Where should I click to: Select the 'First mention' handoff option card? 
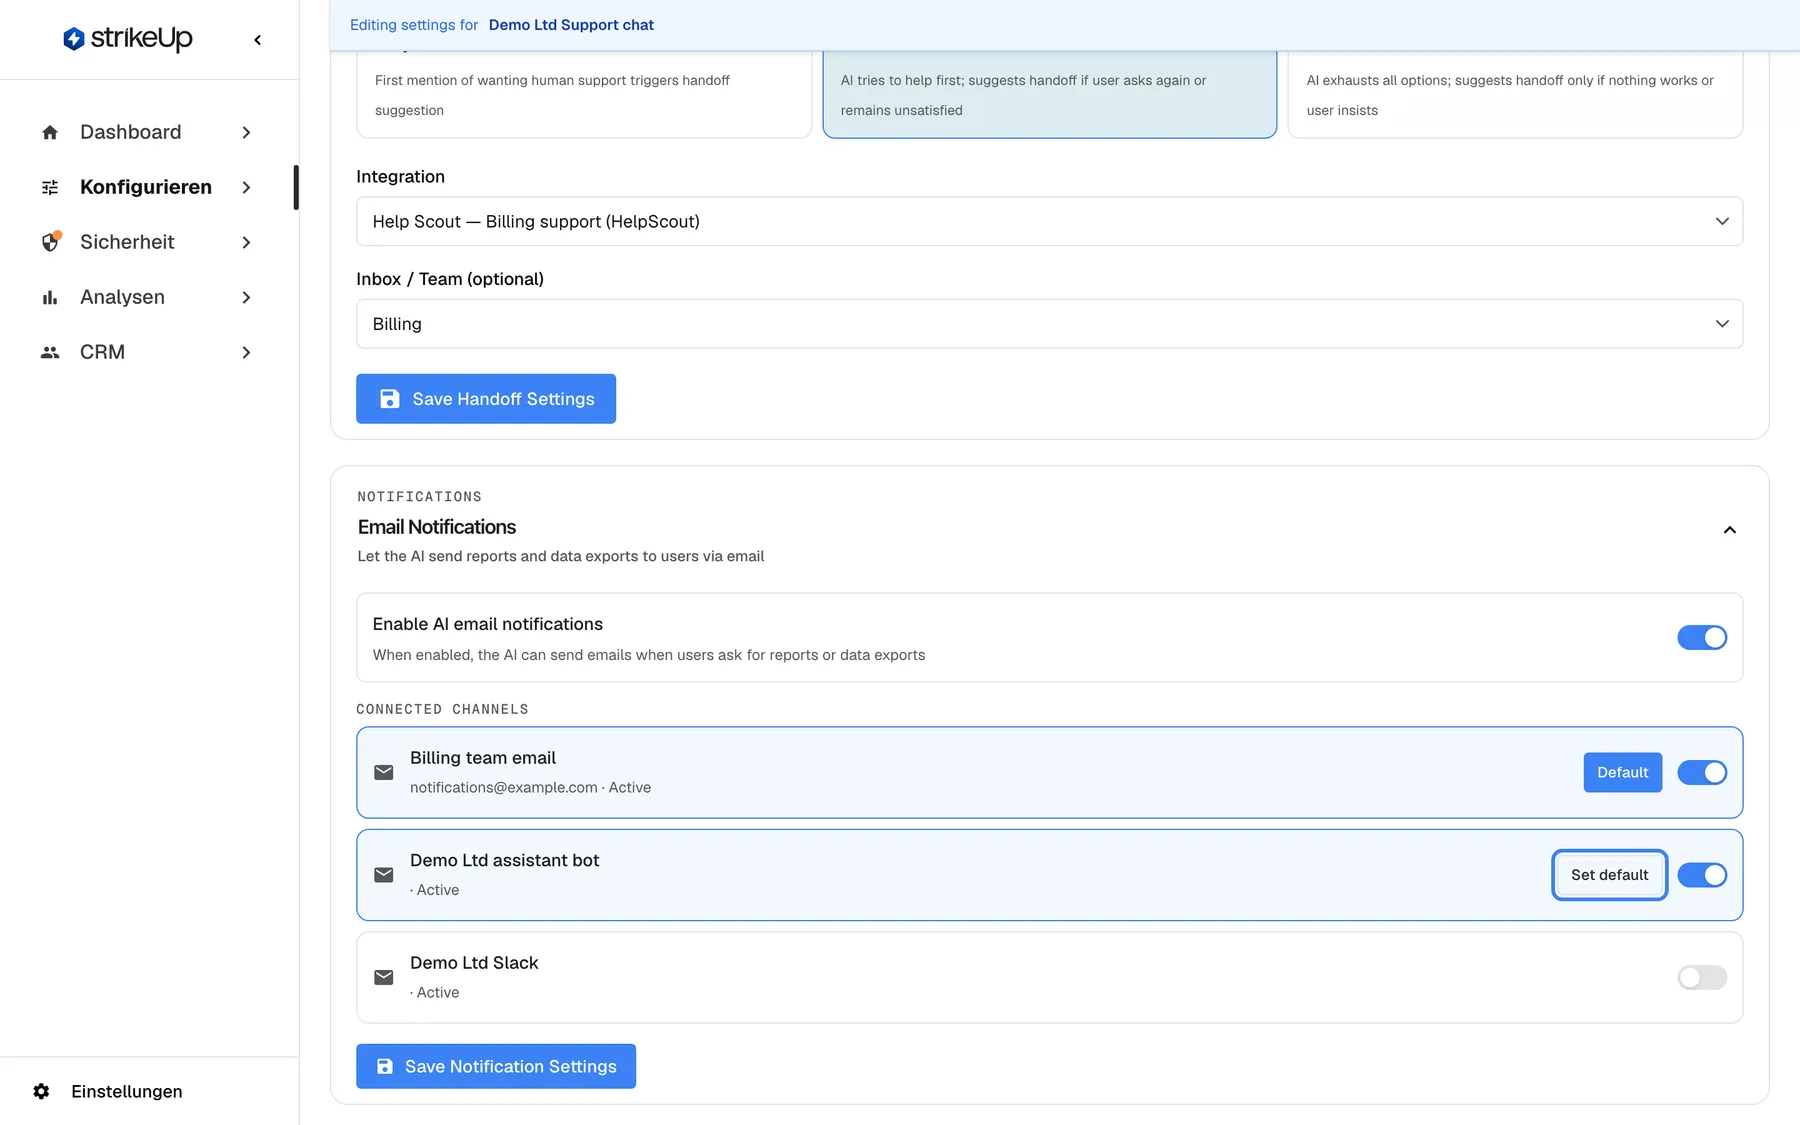tap(584, 95)
